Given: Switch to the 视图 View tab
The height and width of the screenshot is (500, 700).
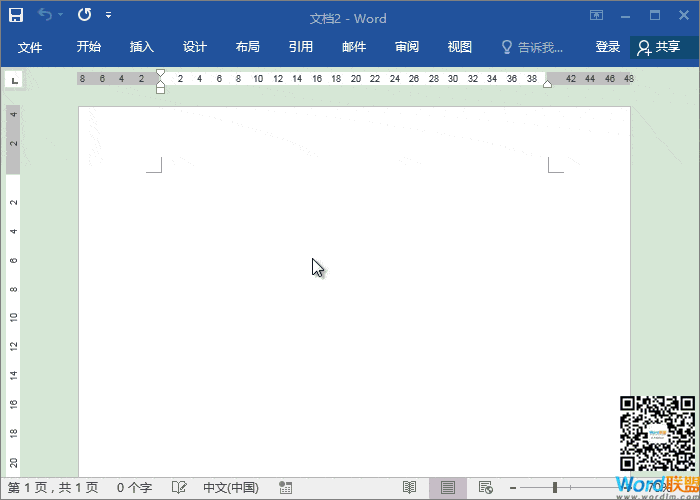Looking at the screenshot, I should click(x=459, y=46).
